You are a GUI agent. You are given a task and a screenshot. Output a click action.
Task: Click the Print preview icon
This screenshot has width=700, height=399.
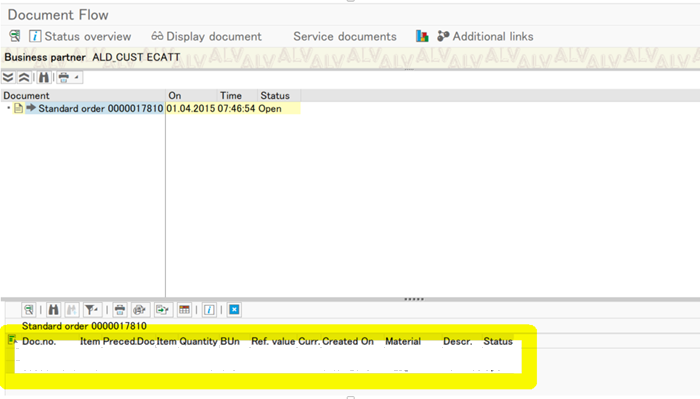(139, 309)
